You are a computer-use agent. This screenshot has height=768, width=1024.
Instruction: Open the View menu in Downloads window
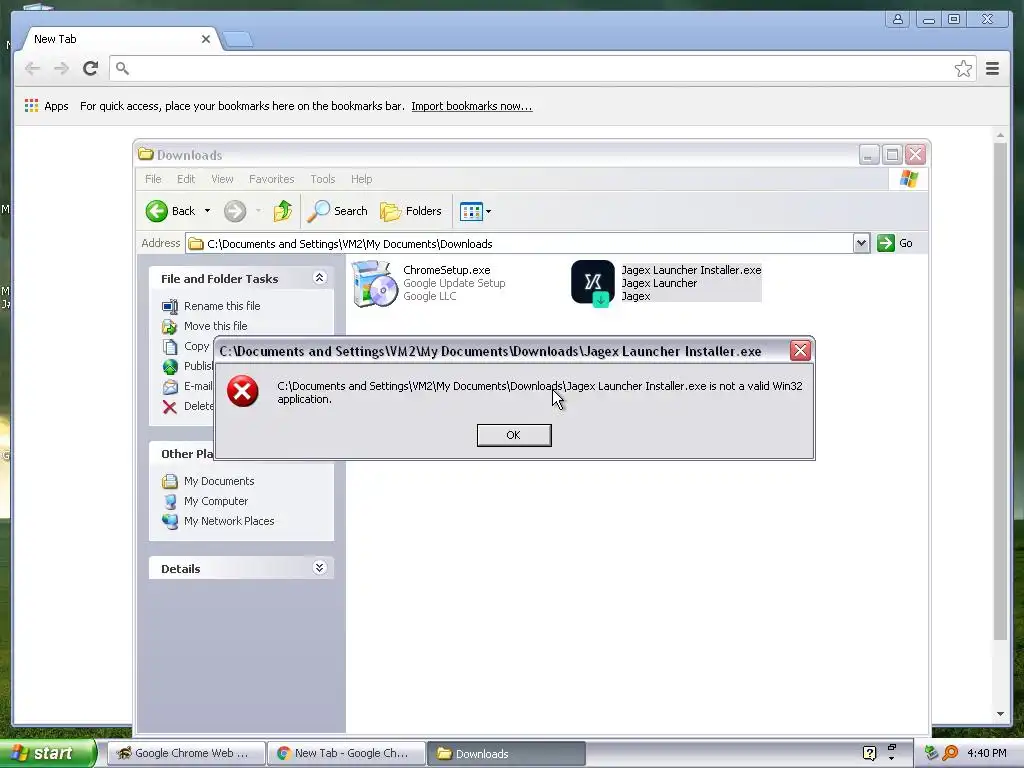point(222,179)
